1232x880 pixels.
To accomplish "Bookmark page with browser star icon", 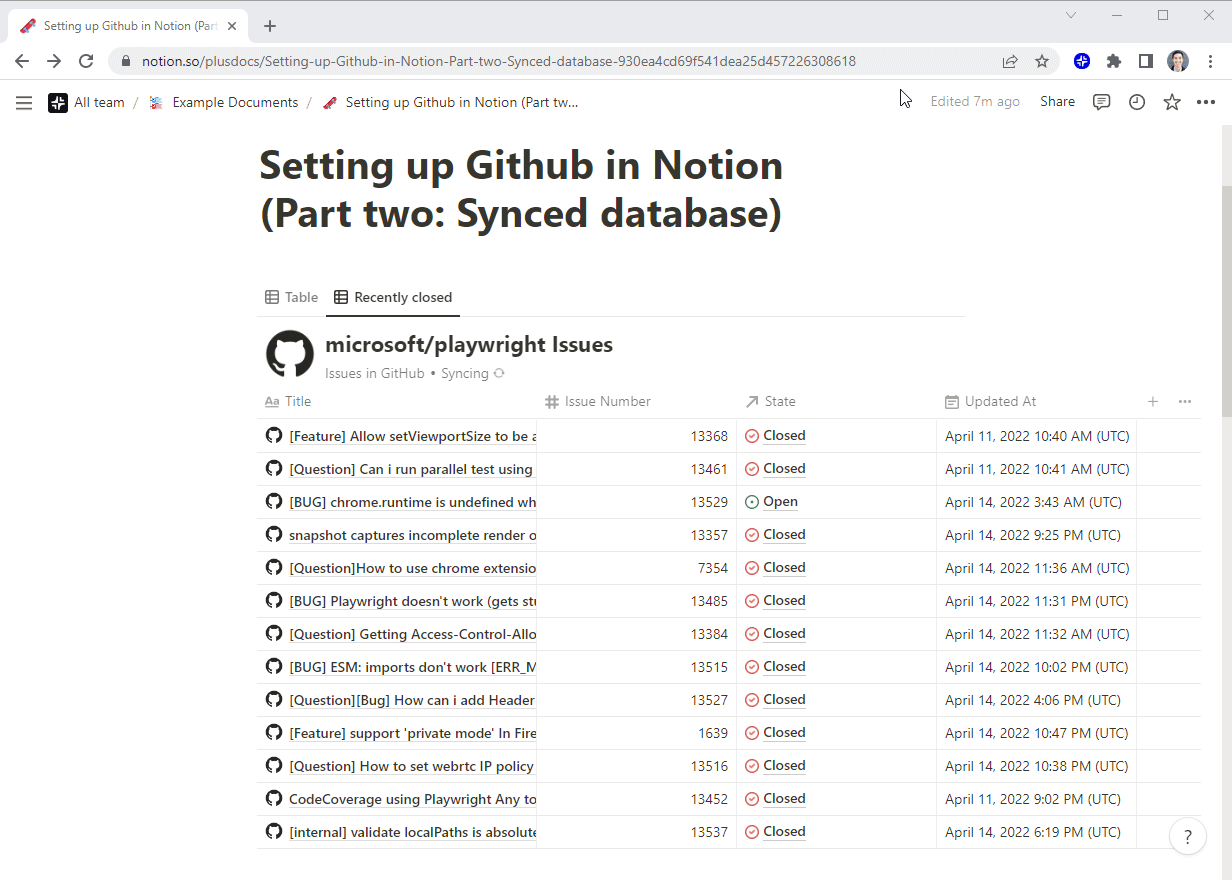I will click(1042, 61).
